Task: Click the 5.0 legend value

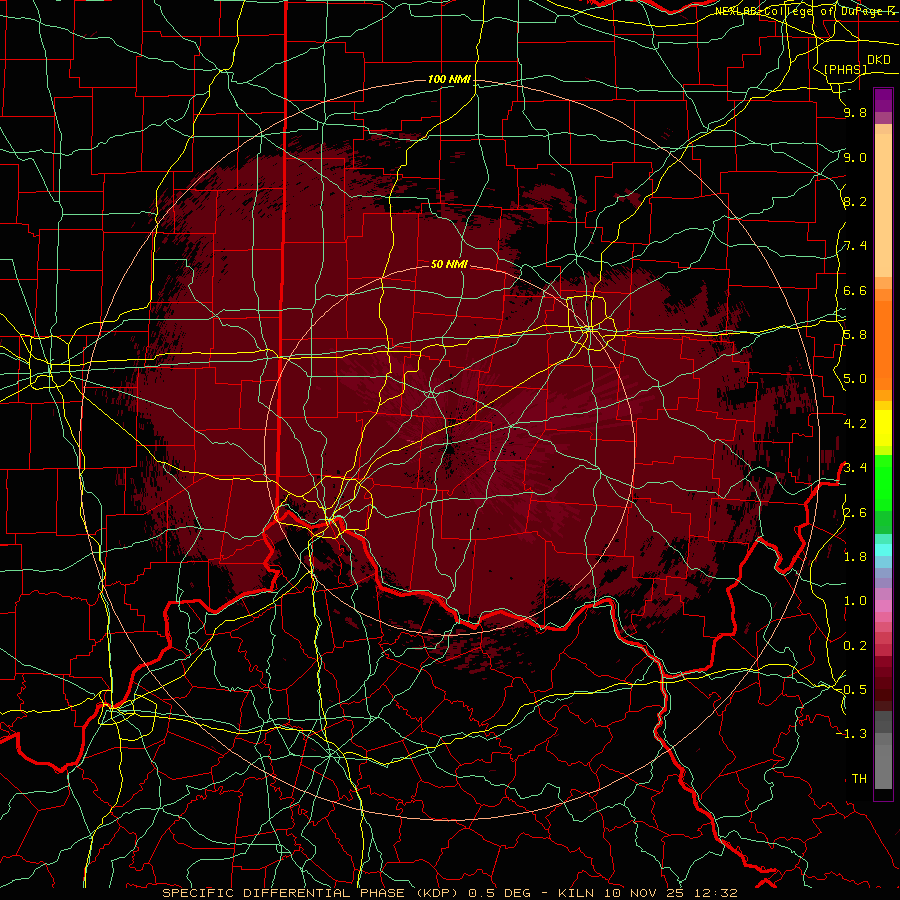Action: point(855,379)
